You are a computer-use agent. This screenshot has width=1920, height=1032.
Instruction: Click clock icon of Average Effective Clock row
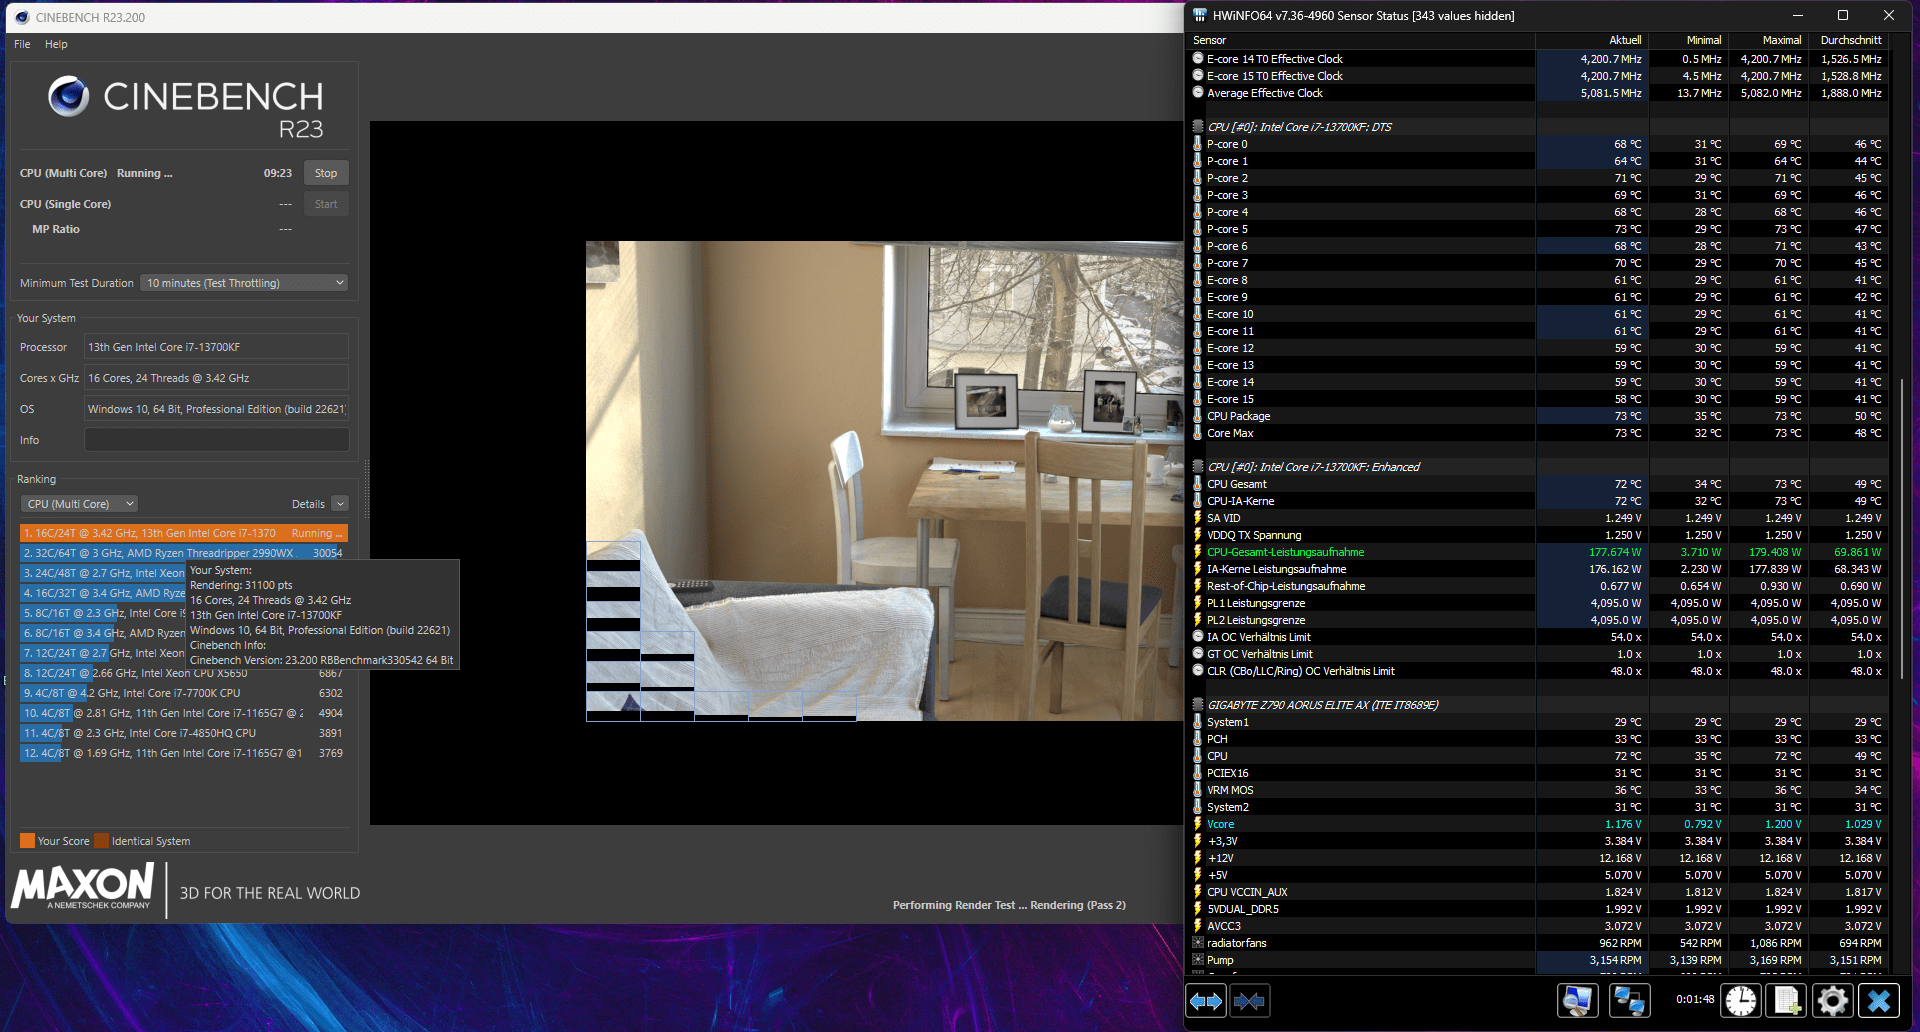[x=1198, y=93]
